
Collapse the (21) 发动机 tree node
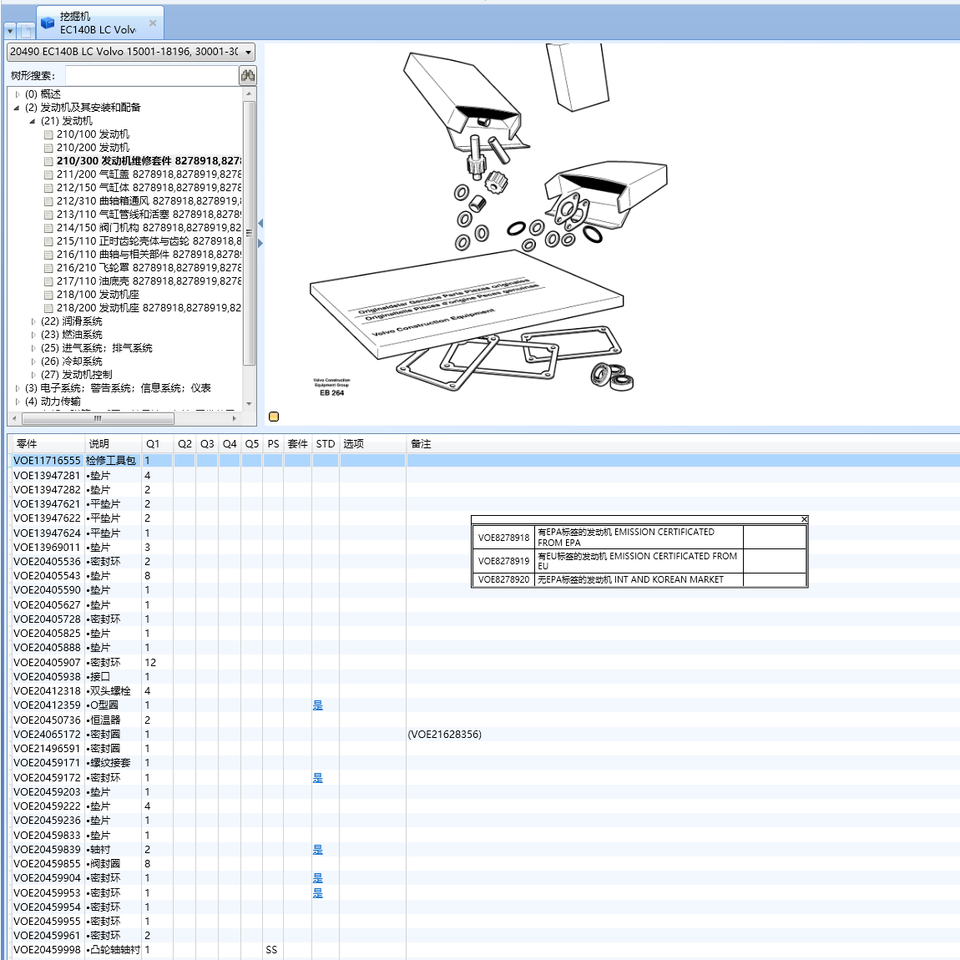coord(33,121)
